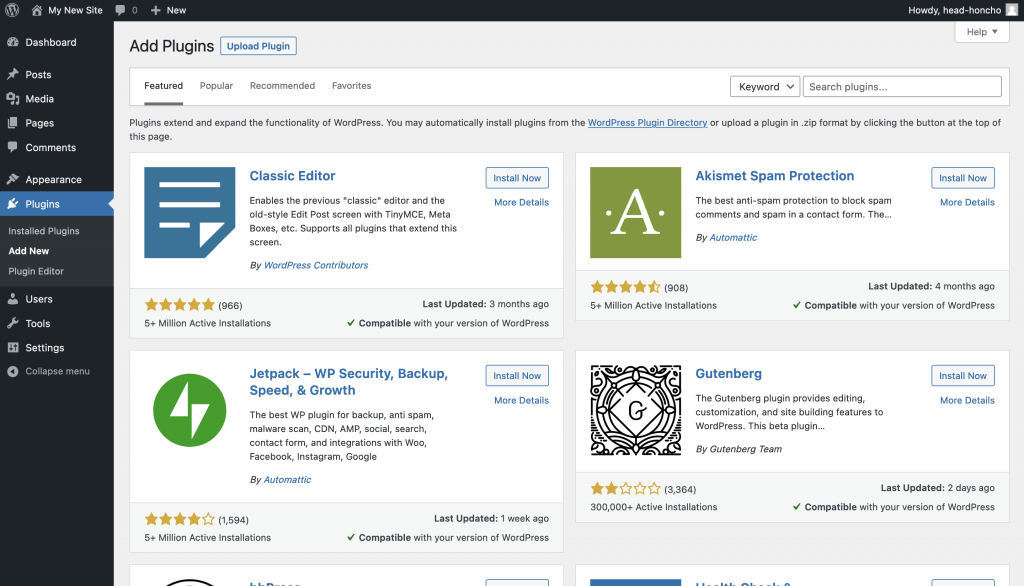This screenshot has height=586, width=1024.
Task: Open the New content menu in admin bar
Action: tap(168, 10)
